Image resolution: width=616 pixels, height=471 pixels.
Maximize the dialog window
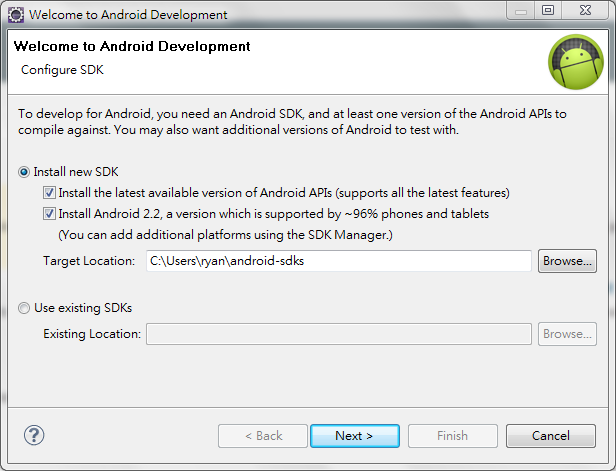coord(548,10)
